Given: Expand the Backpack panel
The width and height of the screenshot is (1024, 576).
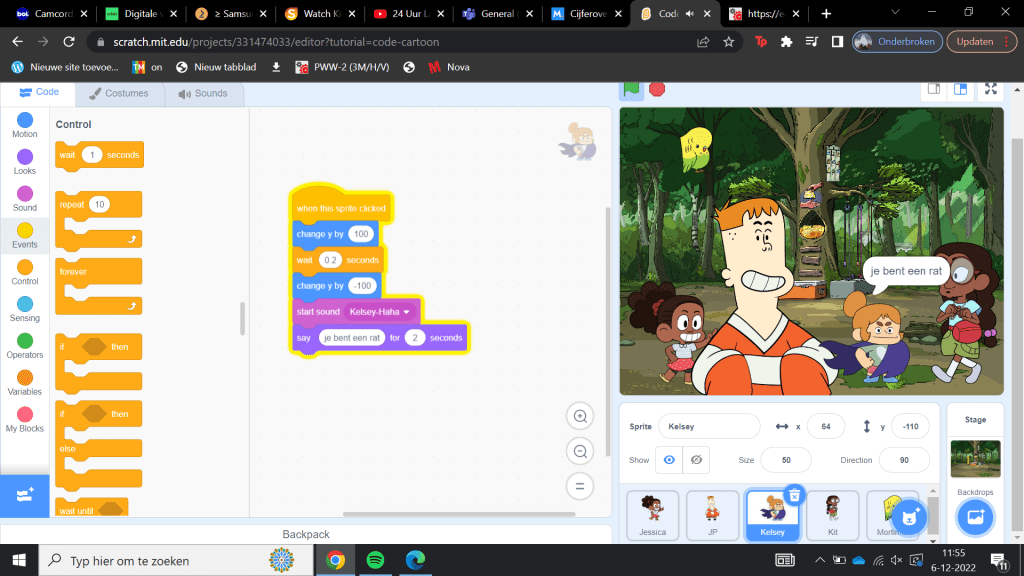Looking at the screenshot, I should coord(305,534).
